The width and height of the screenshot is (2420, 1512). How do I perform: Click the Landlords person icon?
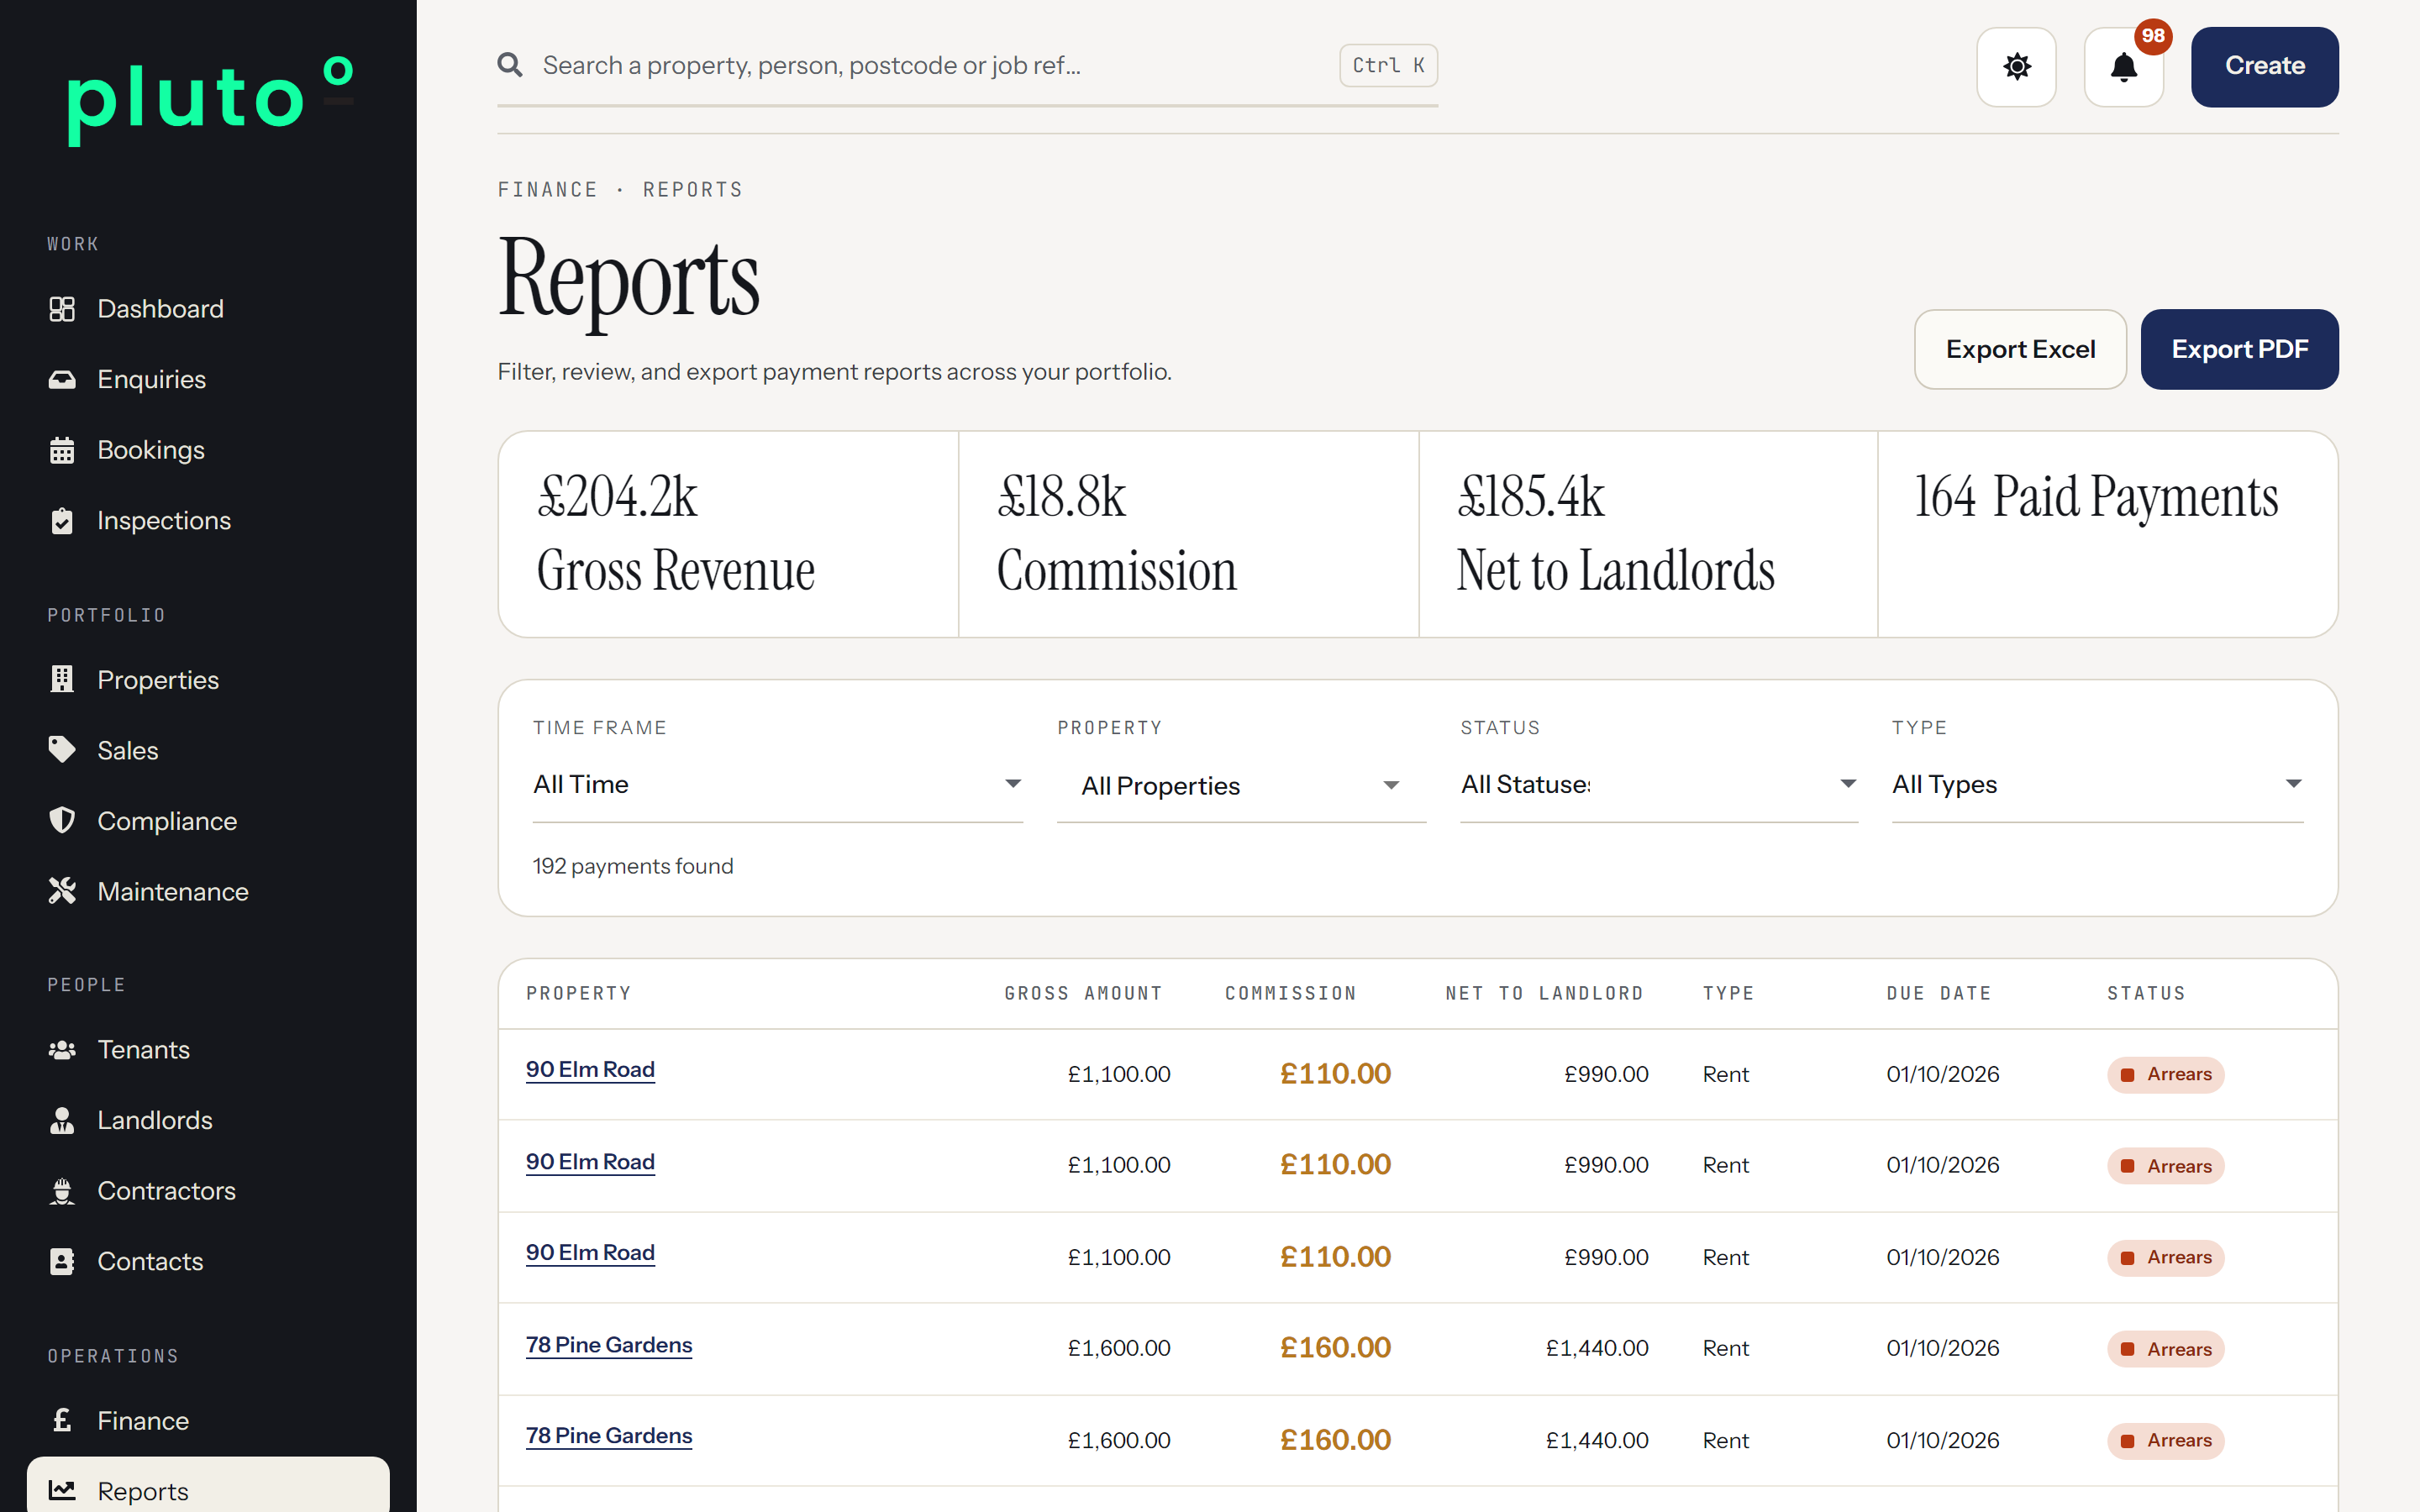click(x=62, y=1120)
